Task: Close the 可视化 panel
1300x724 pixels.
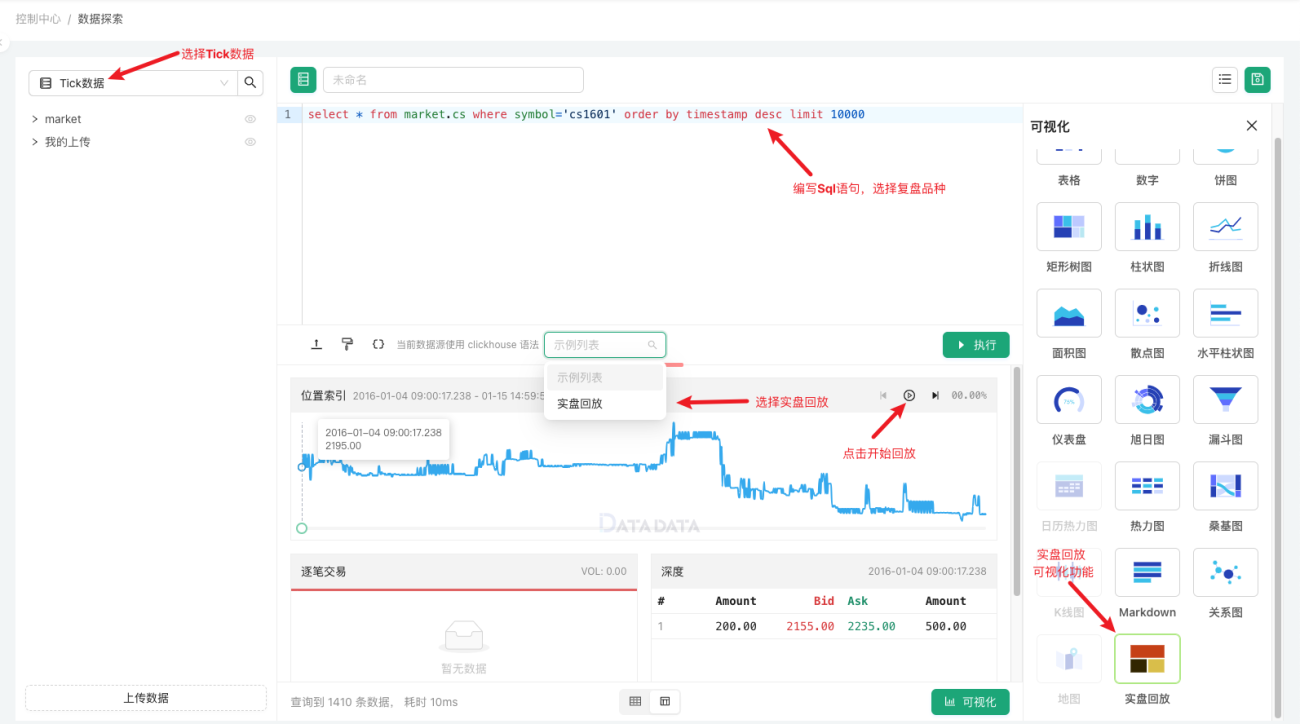Action: tap(1251, 126)
